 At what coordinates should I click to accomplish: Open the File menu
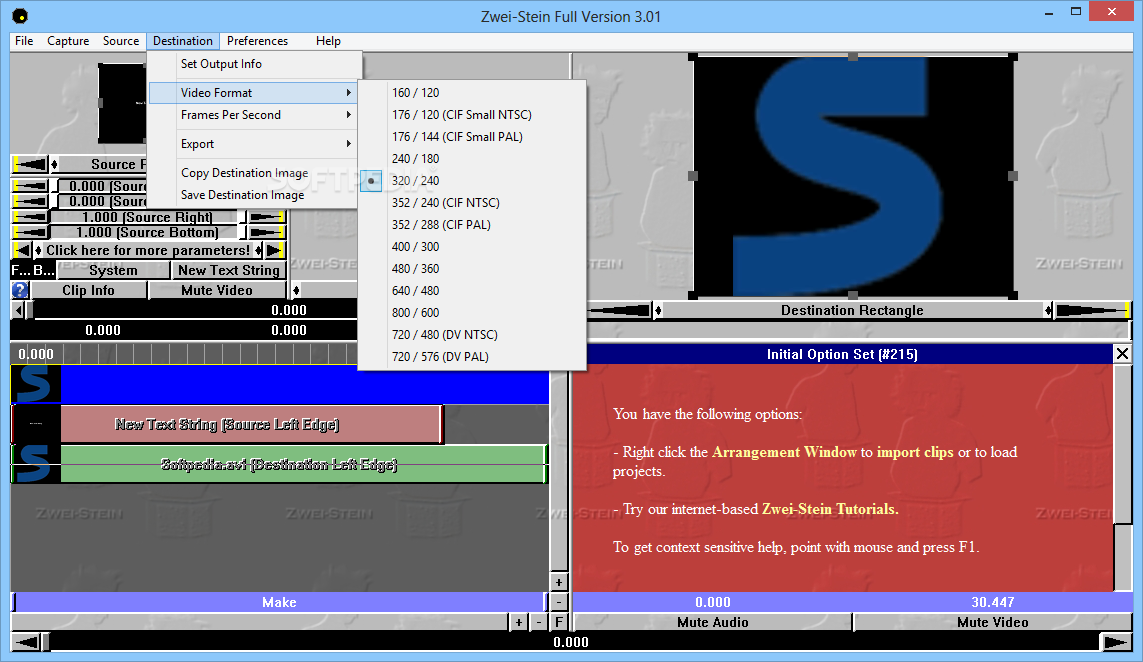[x=24, y=41]
